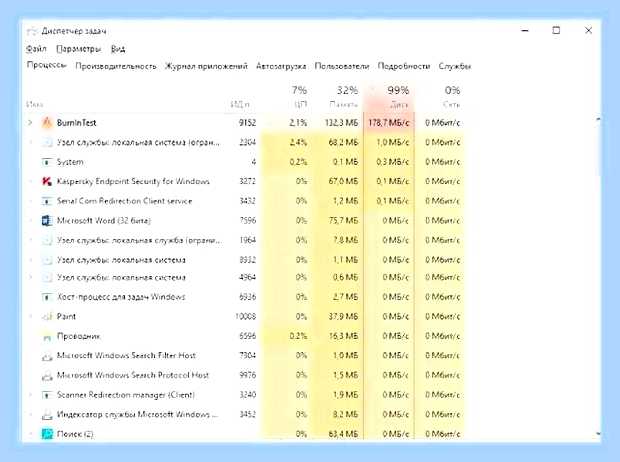Screen dimensions: 620x462
Task: Open the Вид menu
Action: (x=118, y=49)
